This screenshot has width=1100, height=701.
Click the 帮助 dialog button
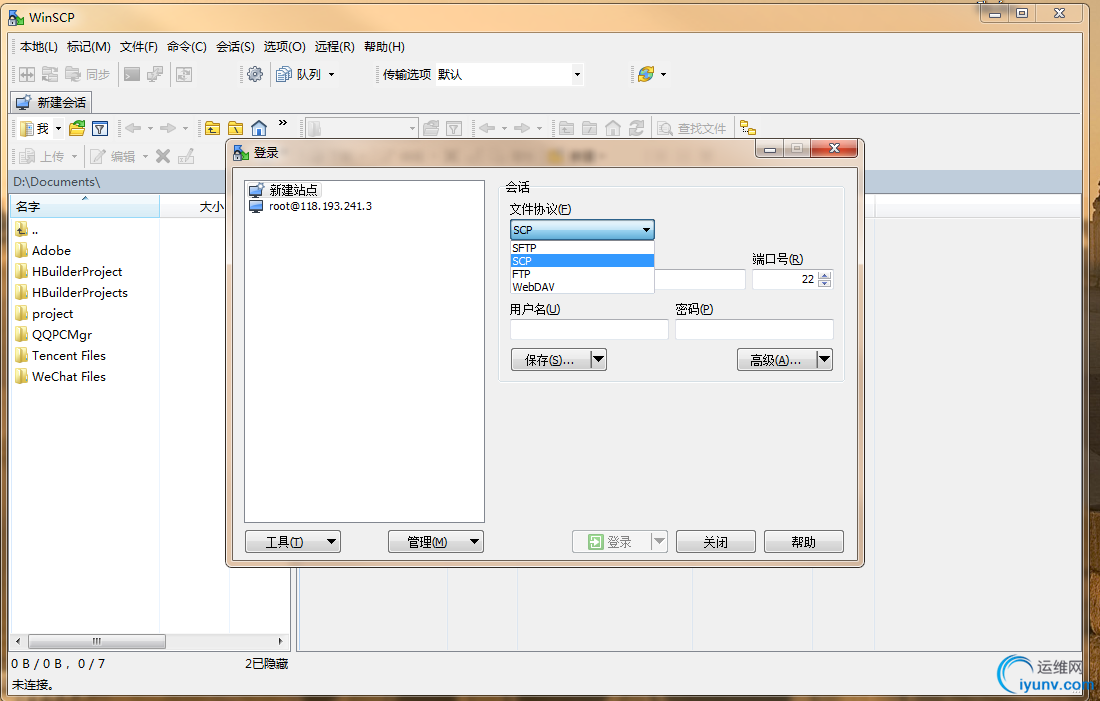[803, 542]
